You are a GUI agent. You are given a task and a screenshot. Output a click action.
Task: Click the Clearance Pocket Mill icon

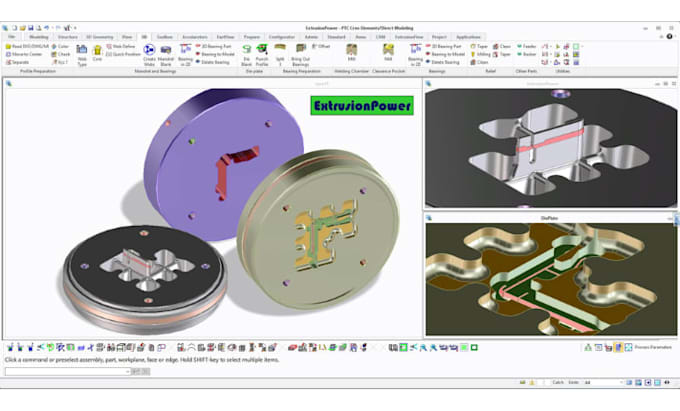[388, 52]
